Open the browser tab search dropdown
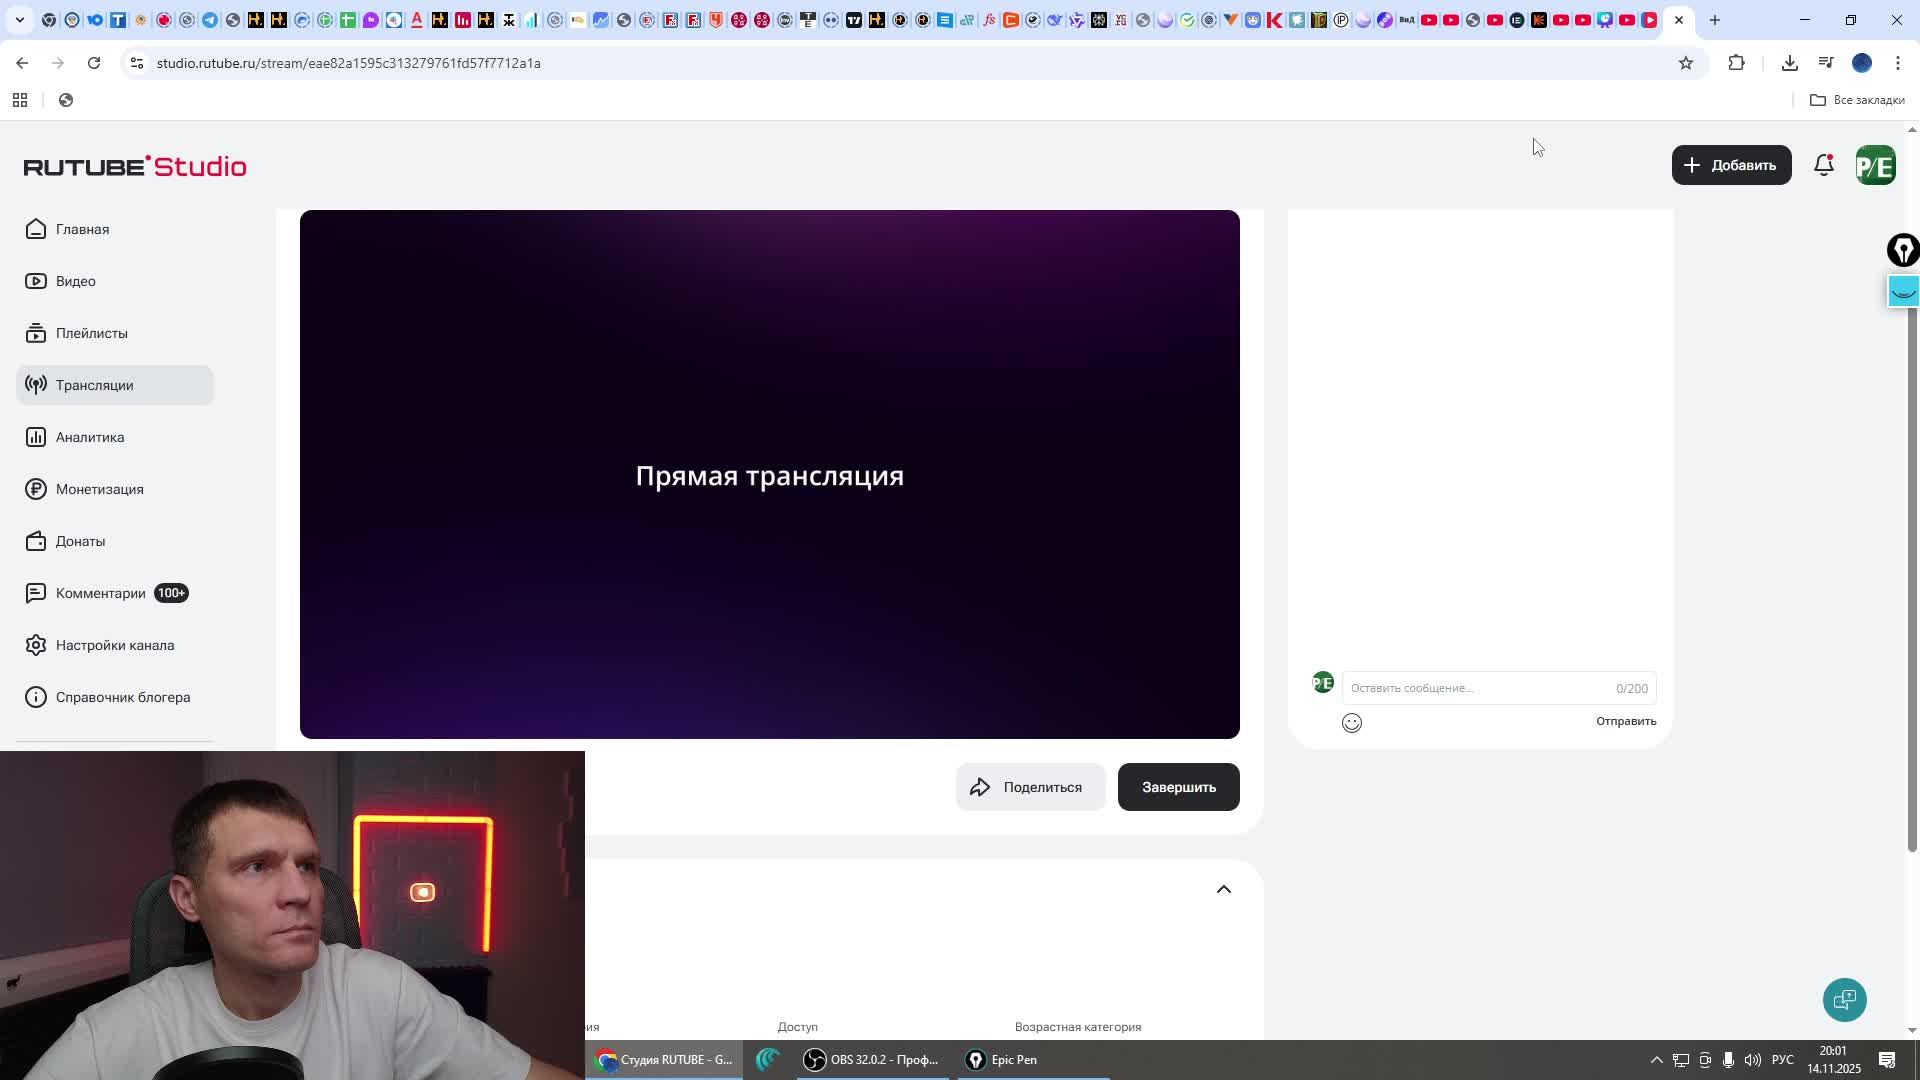This screenshot has width=1920, height=1080. [19, 20]
